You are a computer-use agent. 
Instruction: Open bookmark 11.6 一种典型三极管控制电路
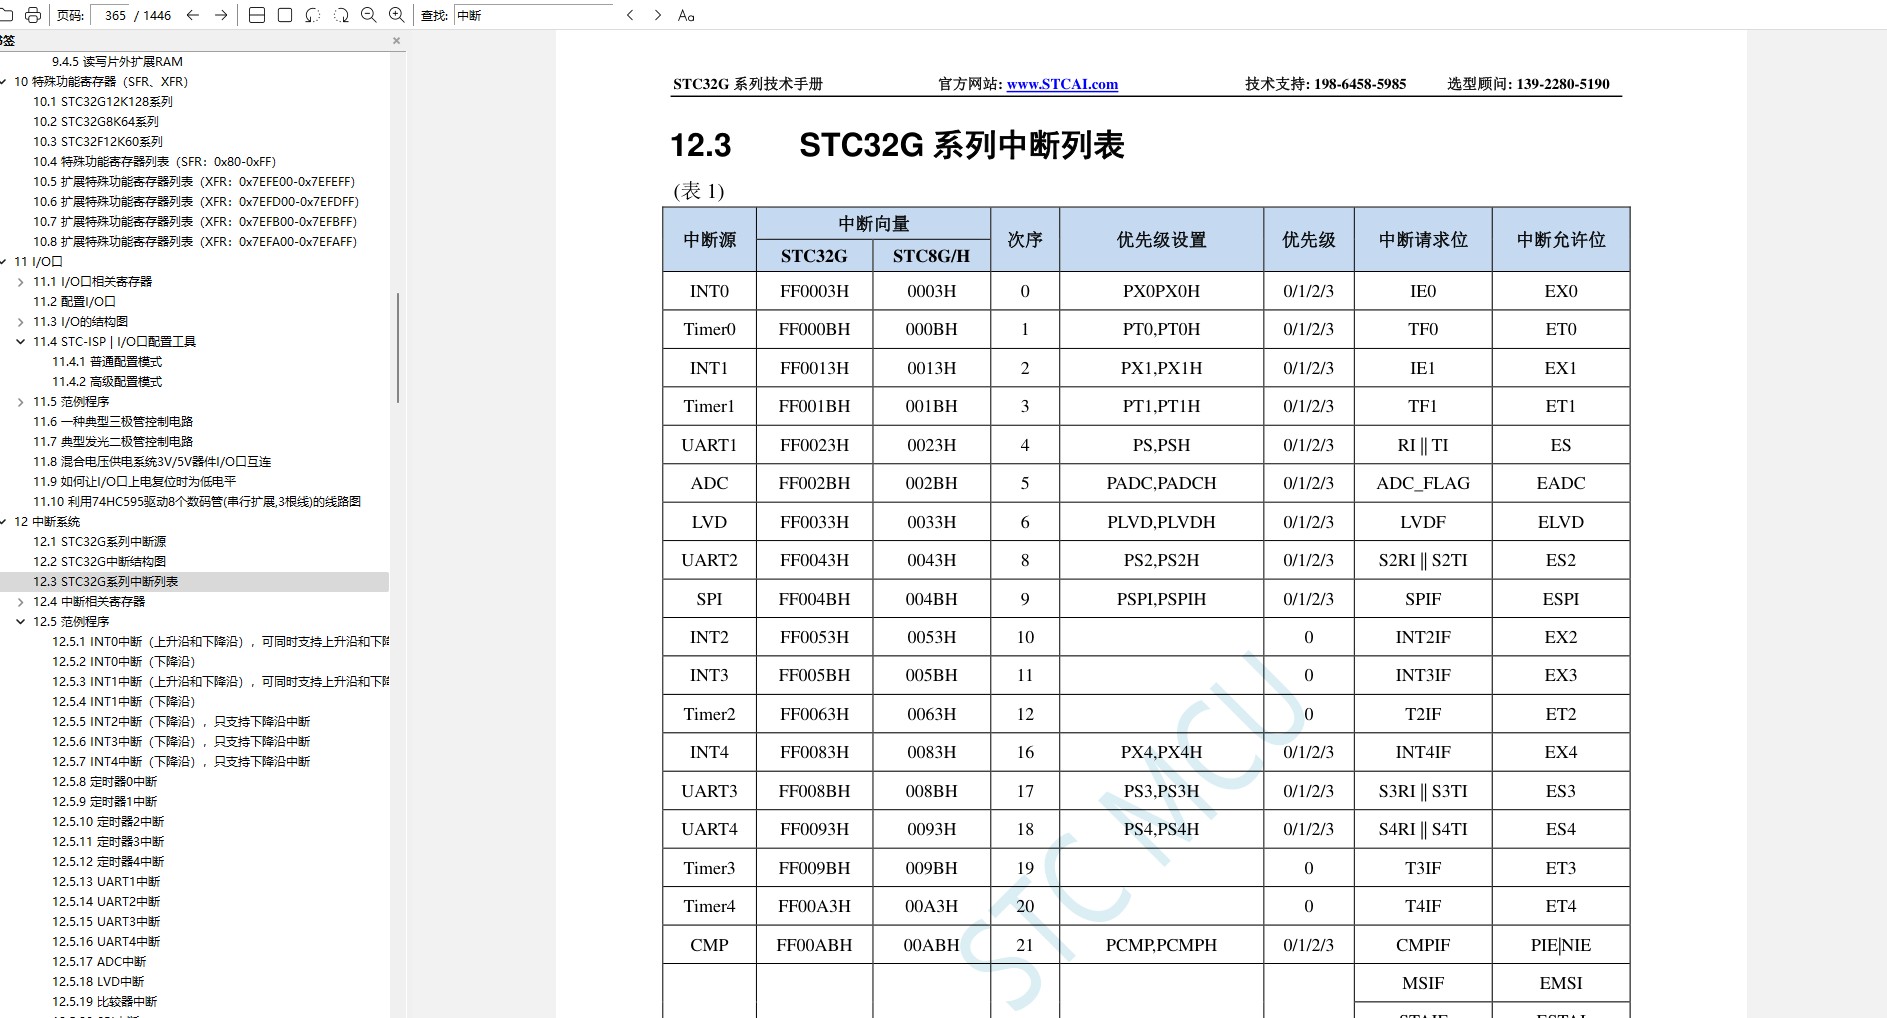point(113,422)
